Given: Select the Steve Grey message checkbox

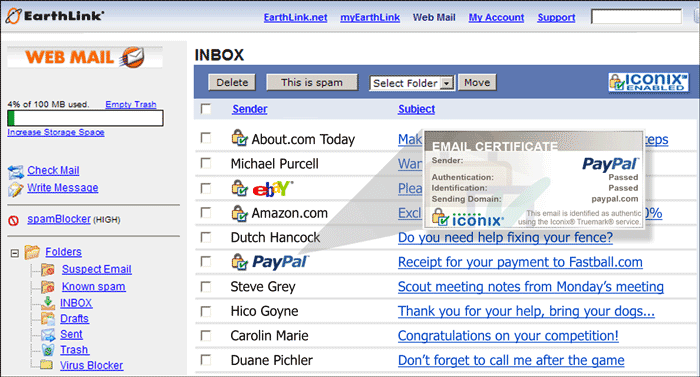Looking at the screenshot, I should (x=206, y=286).
